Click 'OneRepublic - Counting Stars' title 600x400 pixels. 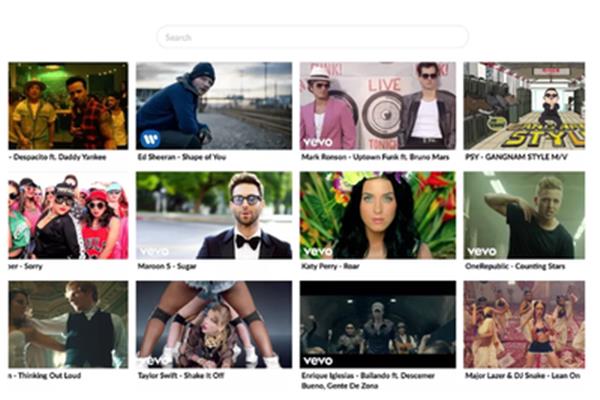click(515, 266)
